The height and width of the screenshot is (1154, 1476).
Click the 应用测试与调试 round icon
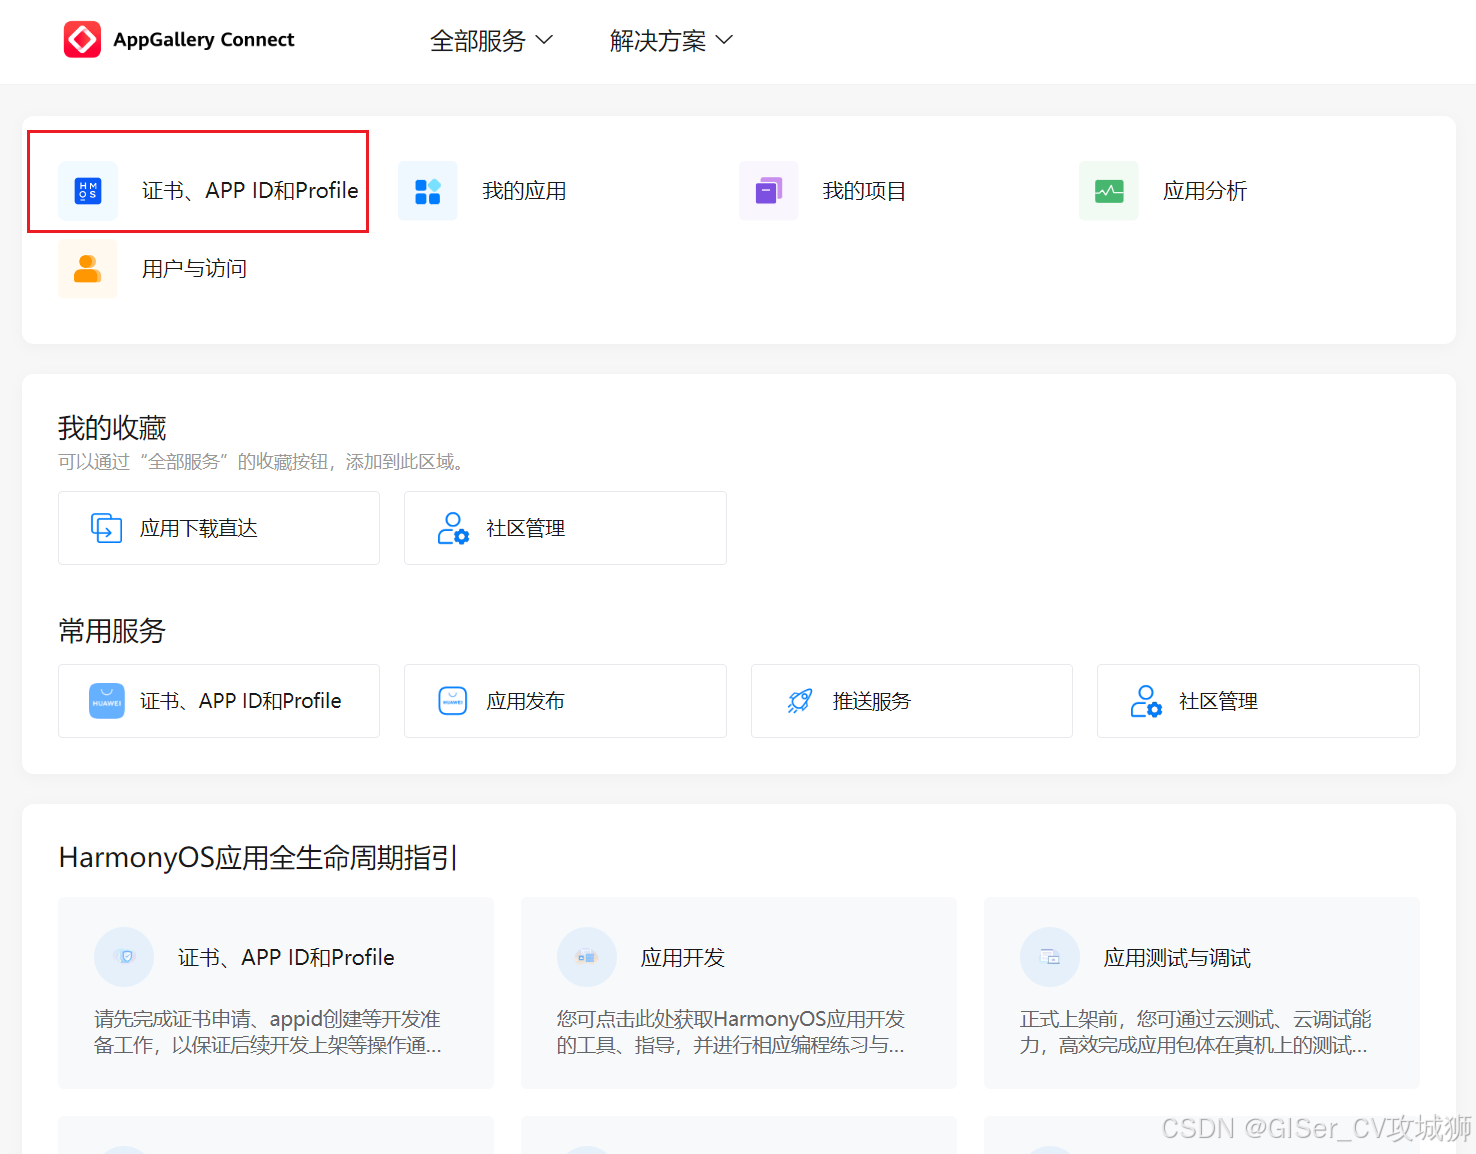[x=1050, y=957]
